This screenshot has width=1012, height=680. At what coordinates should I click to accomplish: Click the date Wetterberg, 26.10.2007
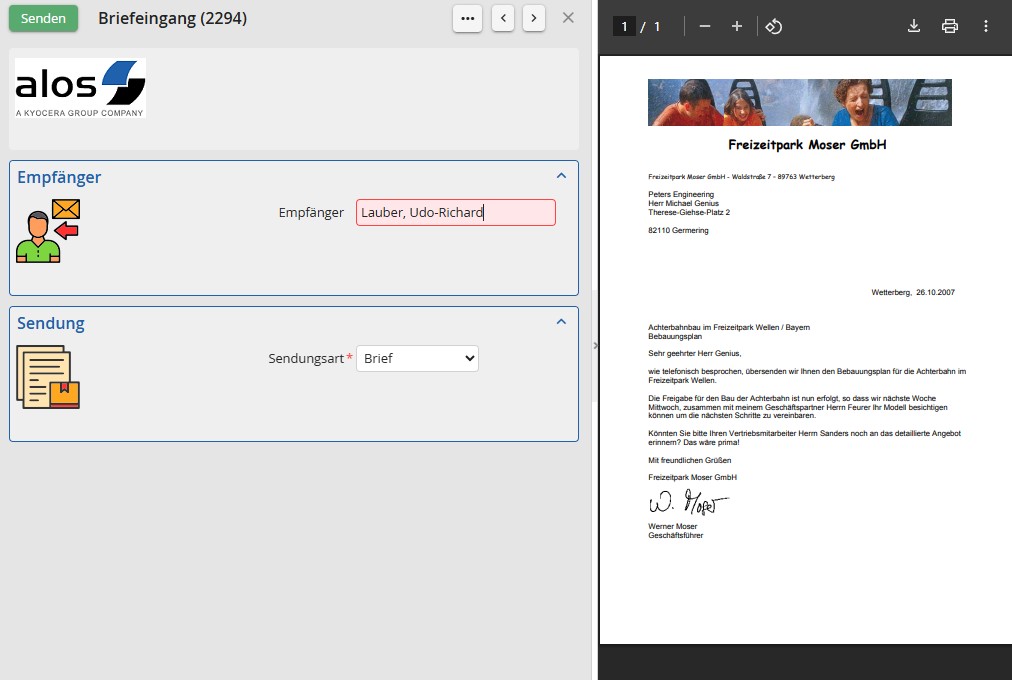click(913, 292)
